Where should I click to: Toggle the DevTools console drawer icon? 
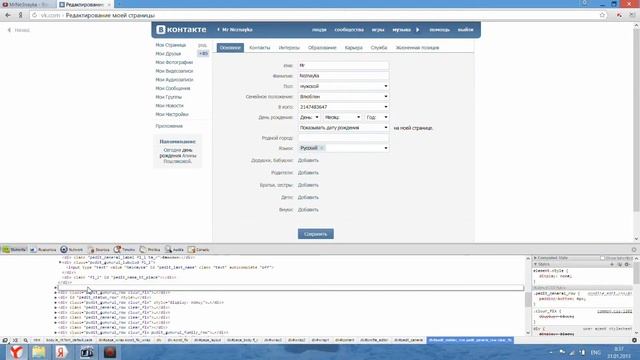pos(15,340)
